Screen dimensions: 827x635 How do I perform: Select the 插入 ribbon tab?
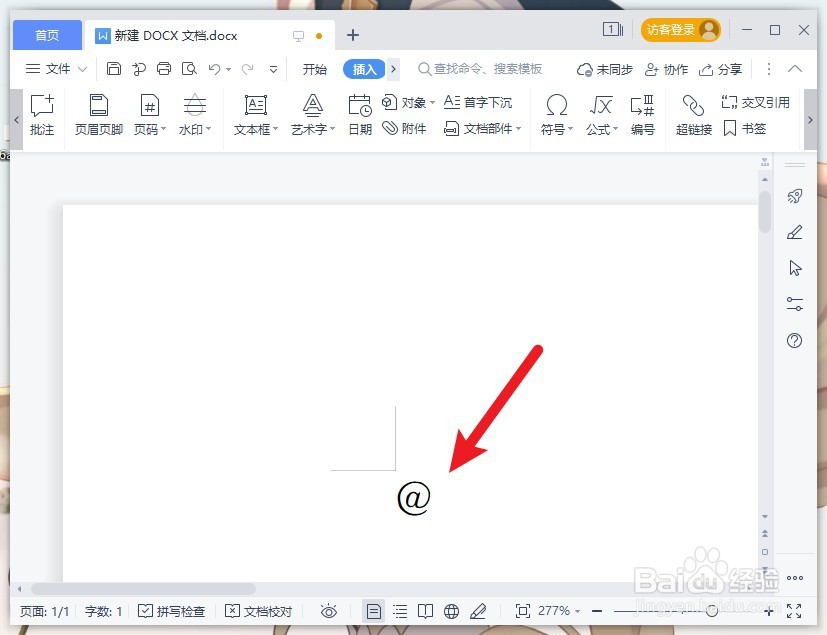pos(364,69)
